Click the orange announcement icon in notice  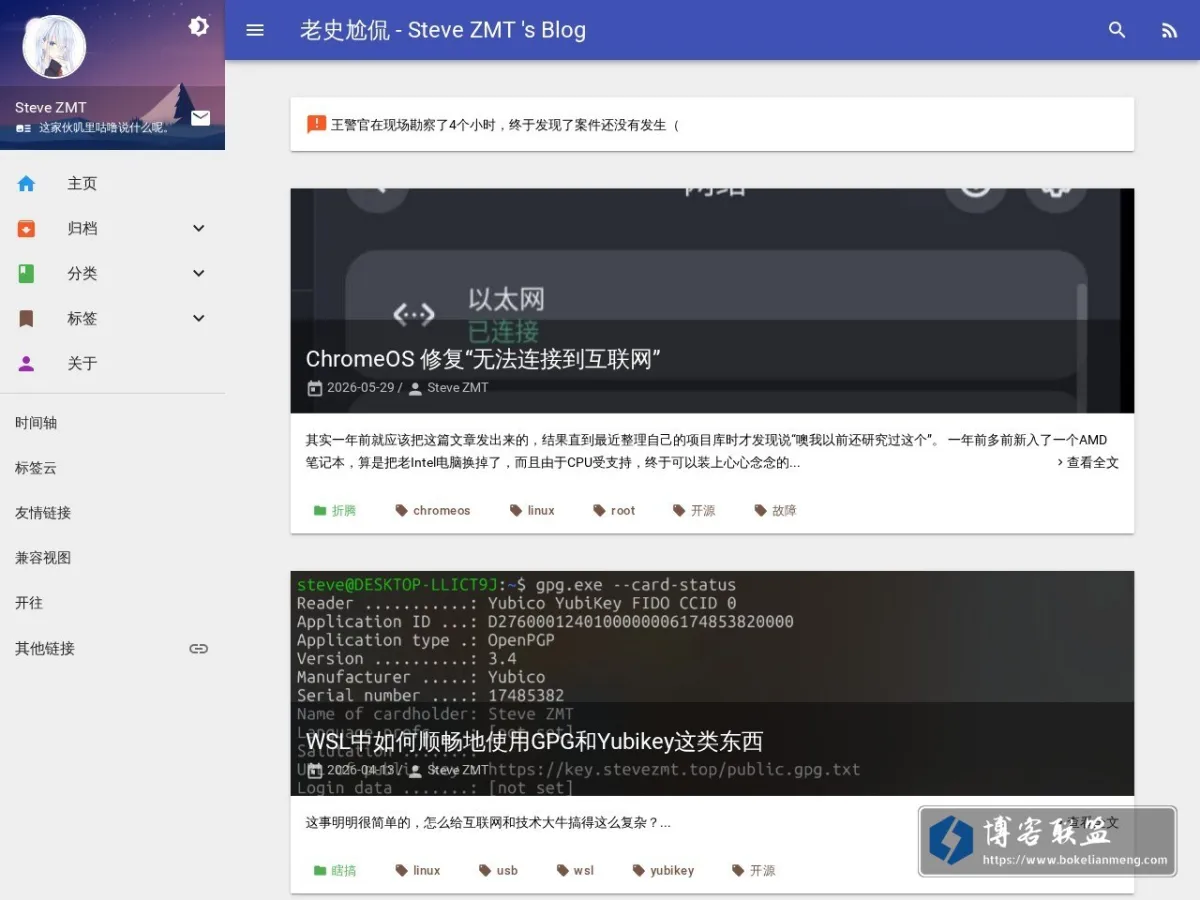(316, 124)
